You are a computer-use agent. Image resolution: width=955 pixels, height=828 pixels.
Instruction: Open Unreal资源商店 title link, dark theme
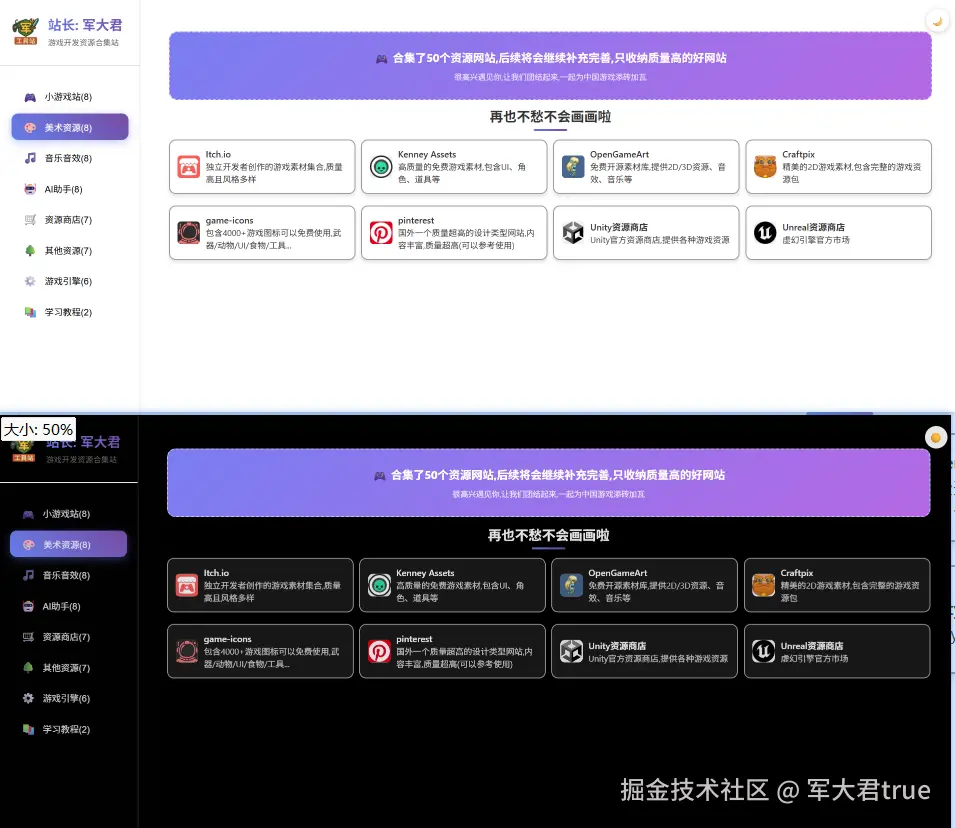pyautogui.click(x=812, y=646)
